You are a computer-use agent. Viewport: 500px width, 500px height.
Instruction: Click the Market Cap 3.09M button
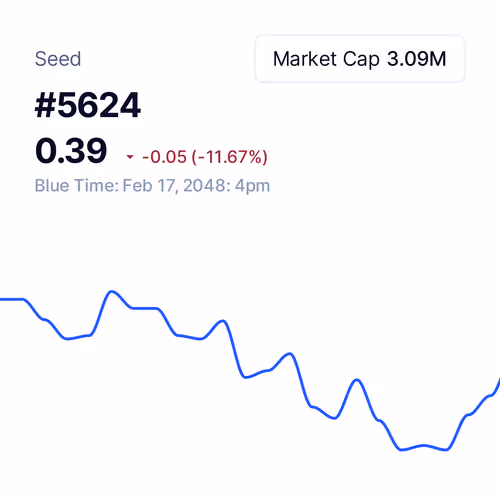click(360, 58)
